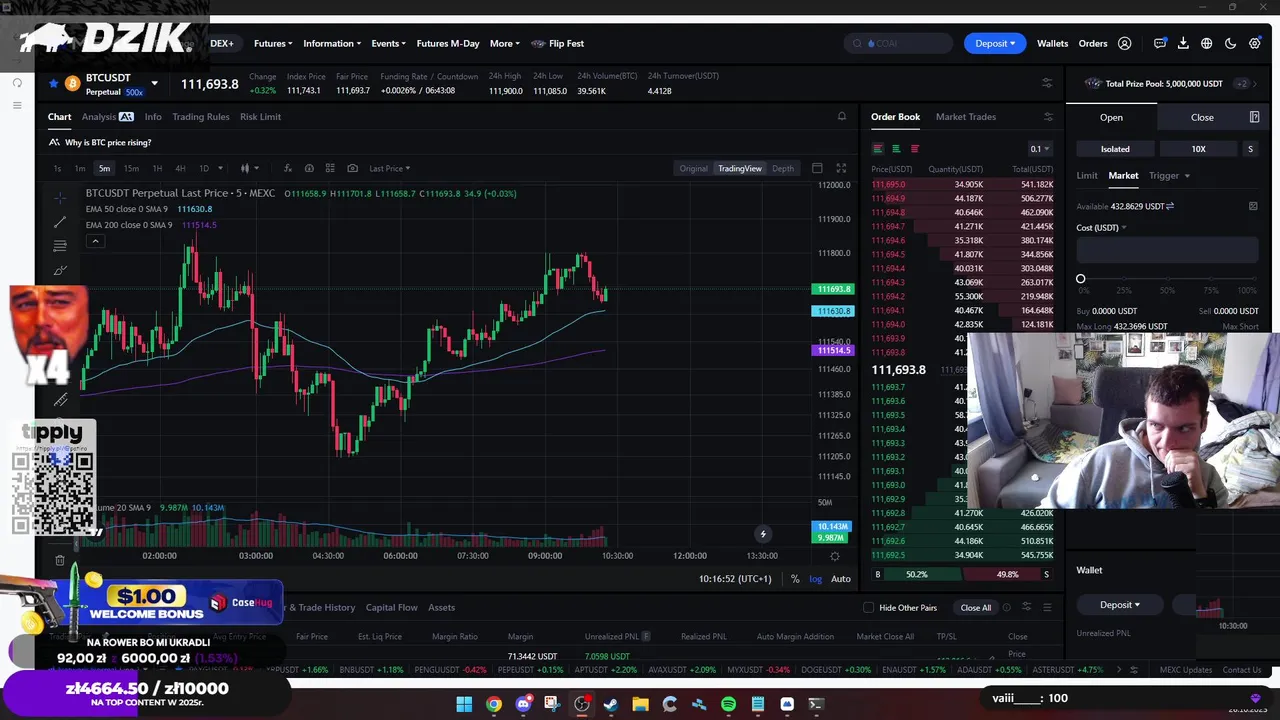Toggle the percent scale on the chart
Screen dimensions: 1280x720
795,579
